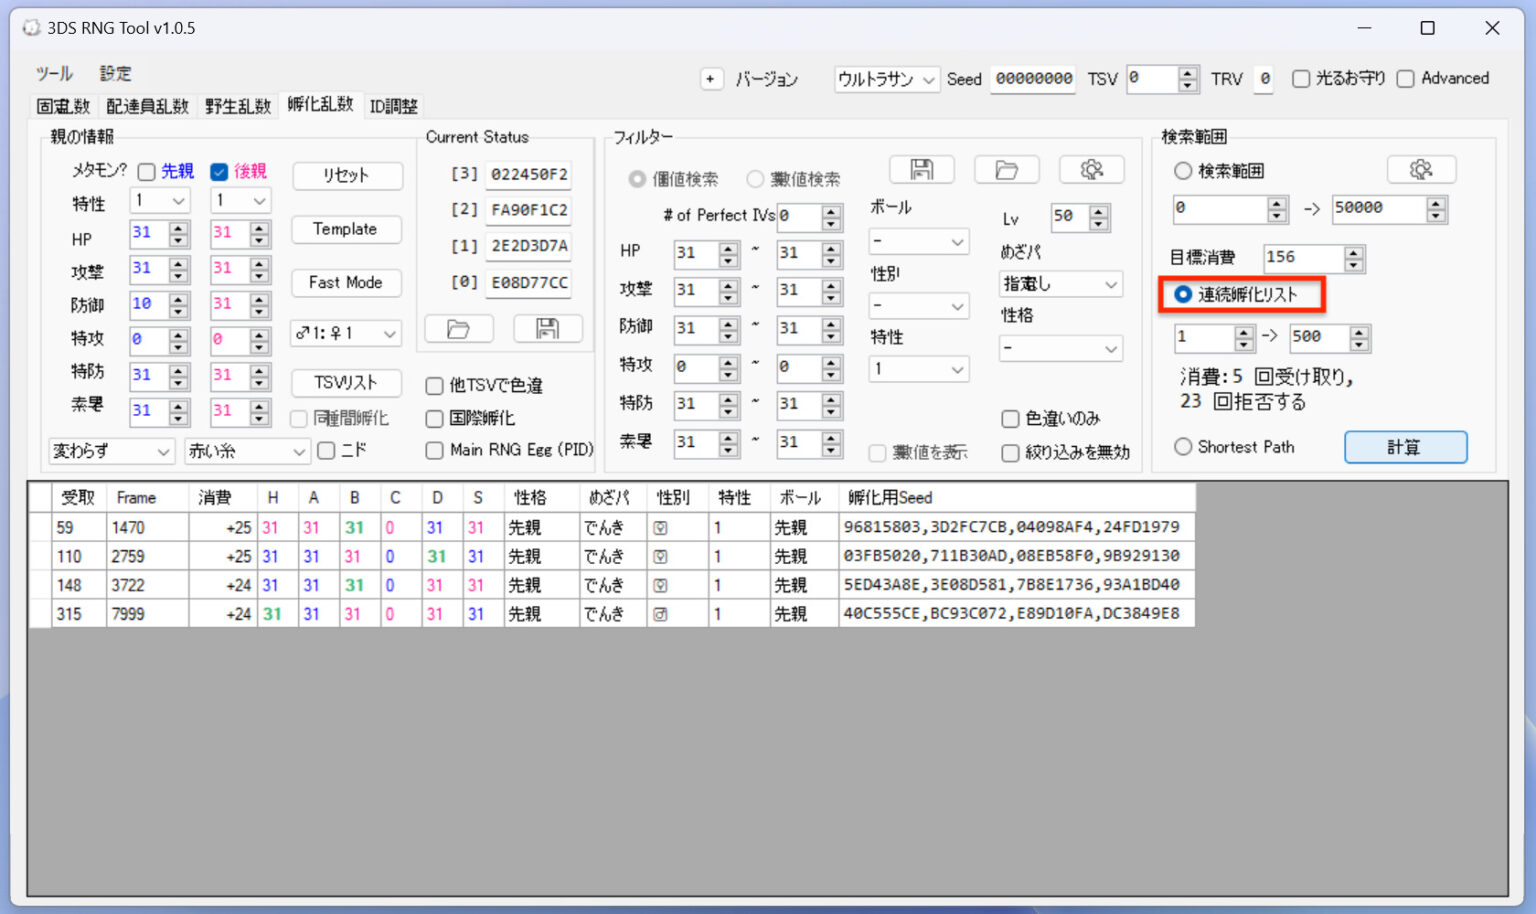Click the 計算 calculate button
This screenshot has height=914, width=1536.
click(1405, 448)
